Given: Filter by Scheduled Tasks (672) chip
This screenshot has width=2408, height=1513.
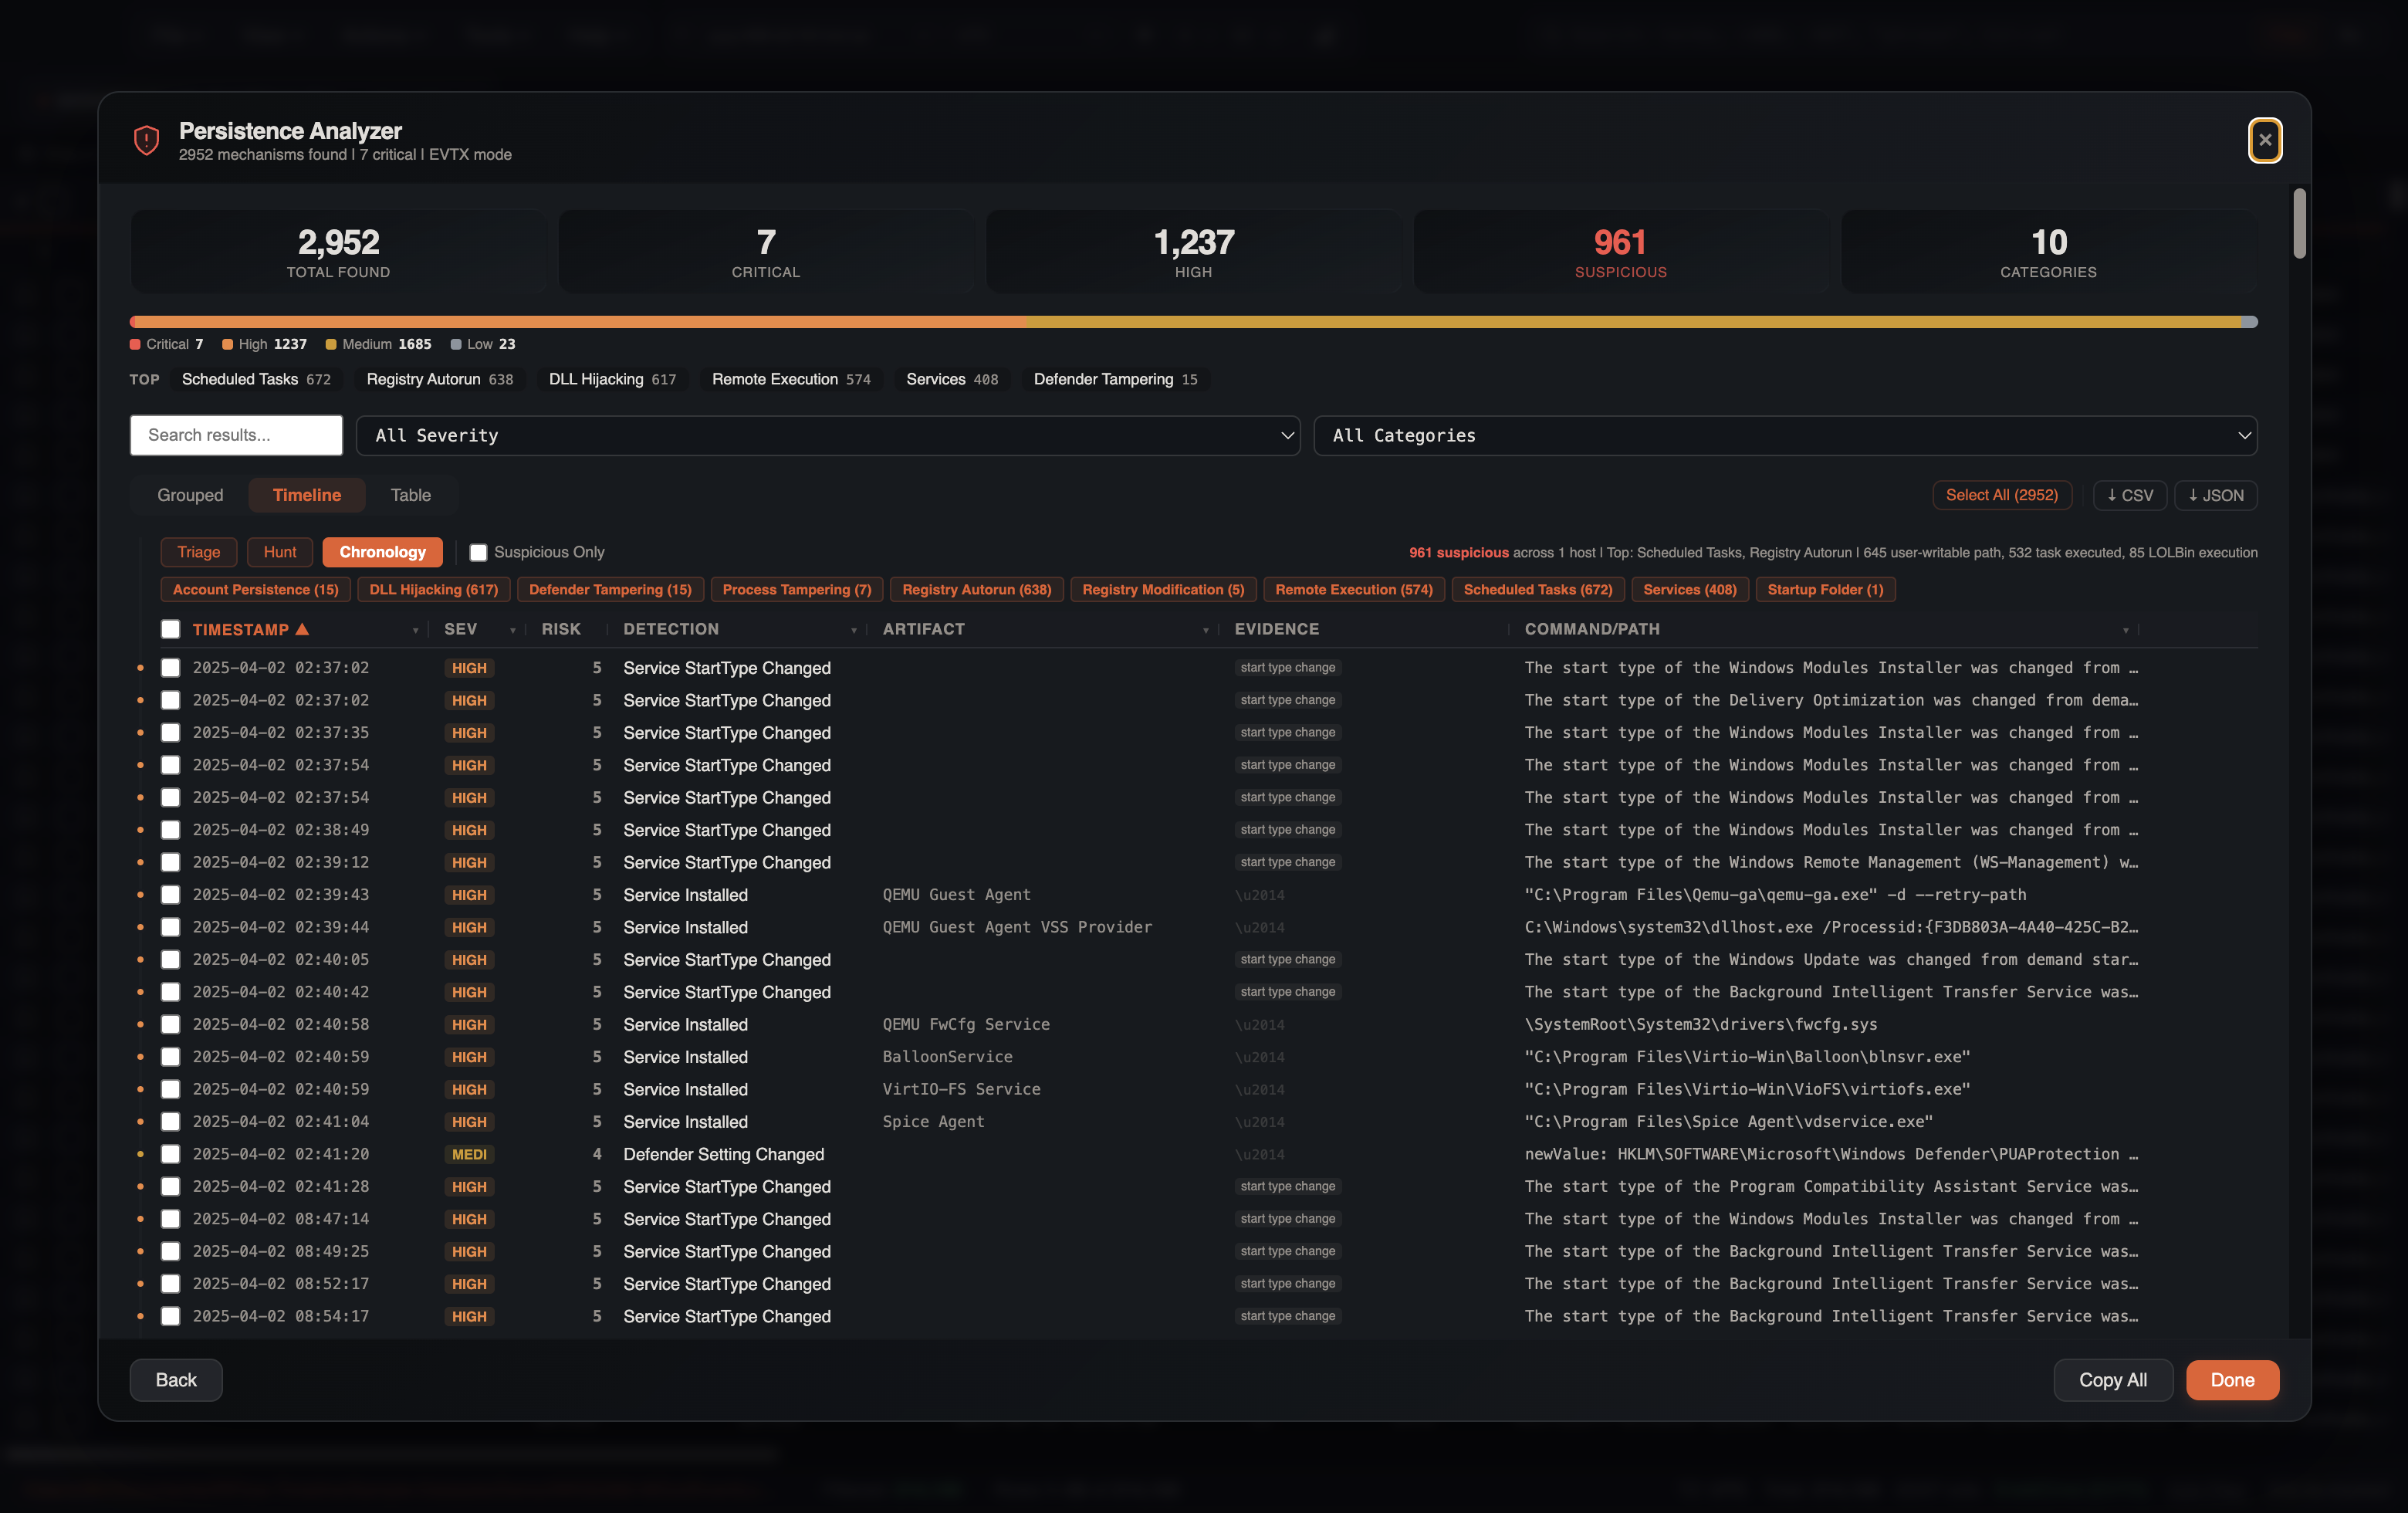Looking at the screenshot, I should point(1537,590).
